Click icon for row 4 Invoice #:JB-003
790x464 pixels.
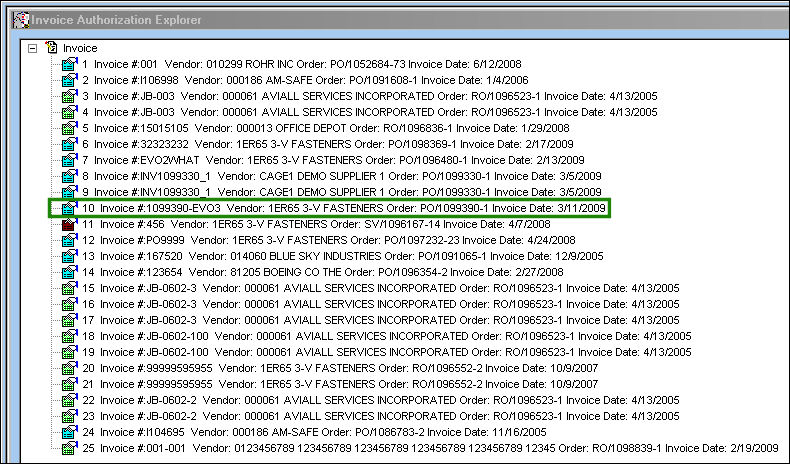[x=70, y=112]
